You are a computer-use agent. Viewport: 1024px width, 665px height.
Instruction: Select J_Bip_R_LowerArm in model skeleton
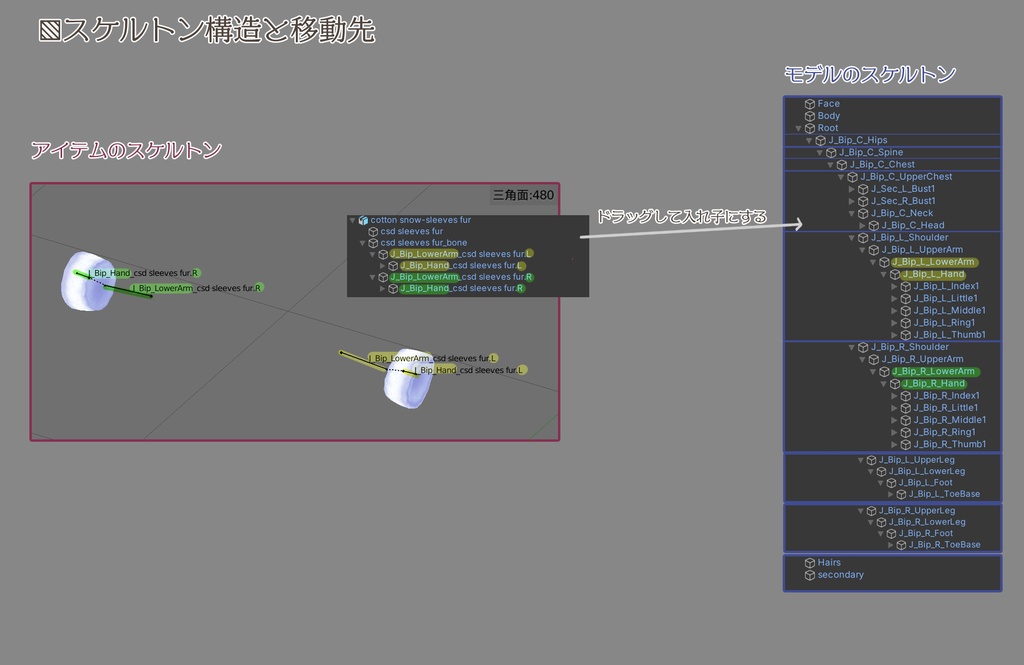[935, 372]
